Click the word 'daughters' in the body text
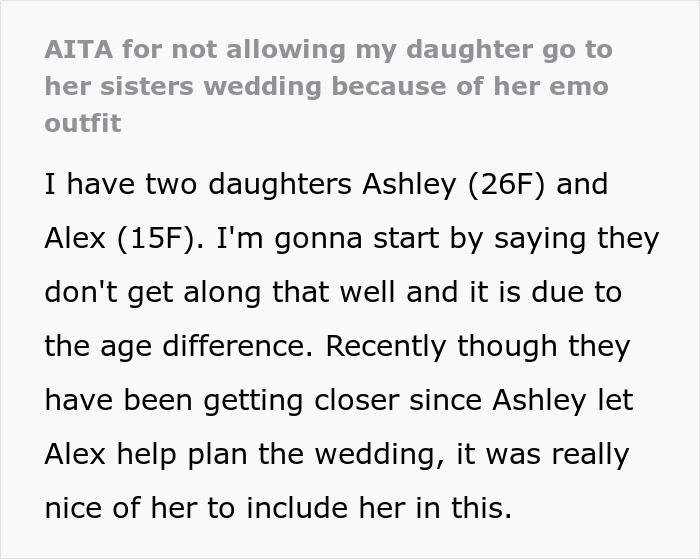Screen dimensions: 700x559 coord(280,184)
